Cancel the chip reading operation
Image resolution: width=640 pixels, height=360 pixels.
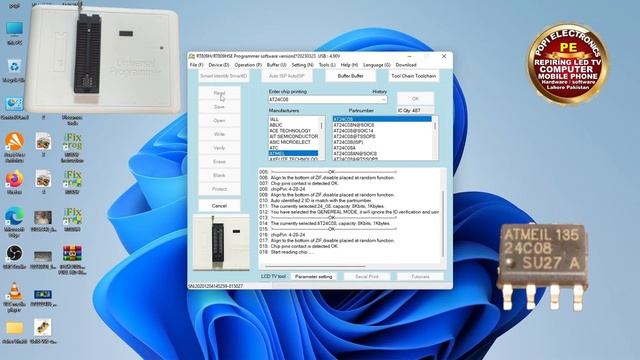219,206
